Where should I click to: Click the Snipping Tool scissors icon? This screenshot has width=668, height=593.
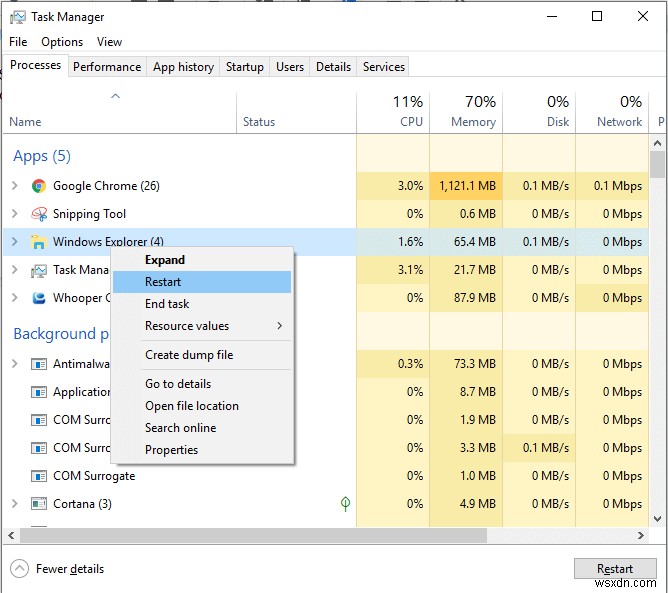click(x=39, y=214)
